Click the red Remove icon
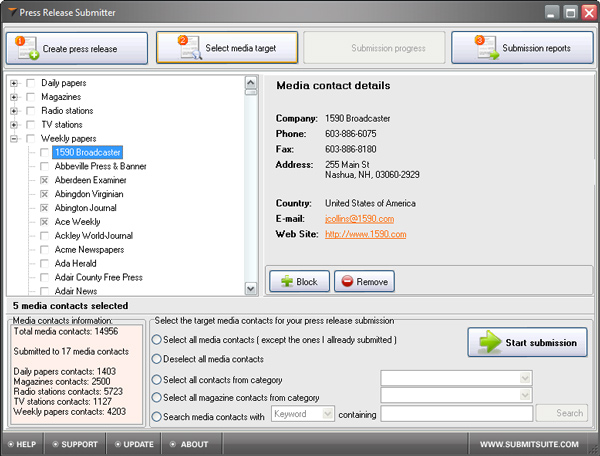This screenshot has height=456, width=600. click(x=346, y=281)
